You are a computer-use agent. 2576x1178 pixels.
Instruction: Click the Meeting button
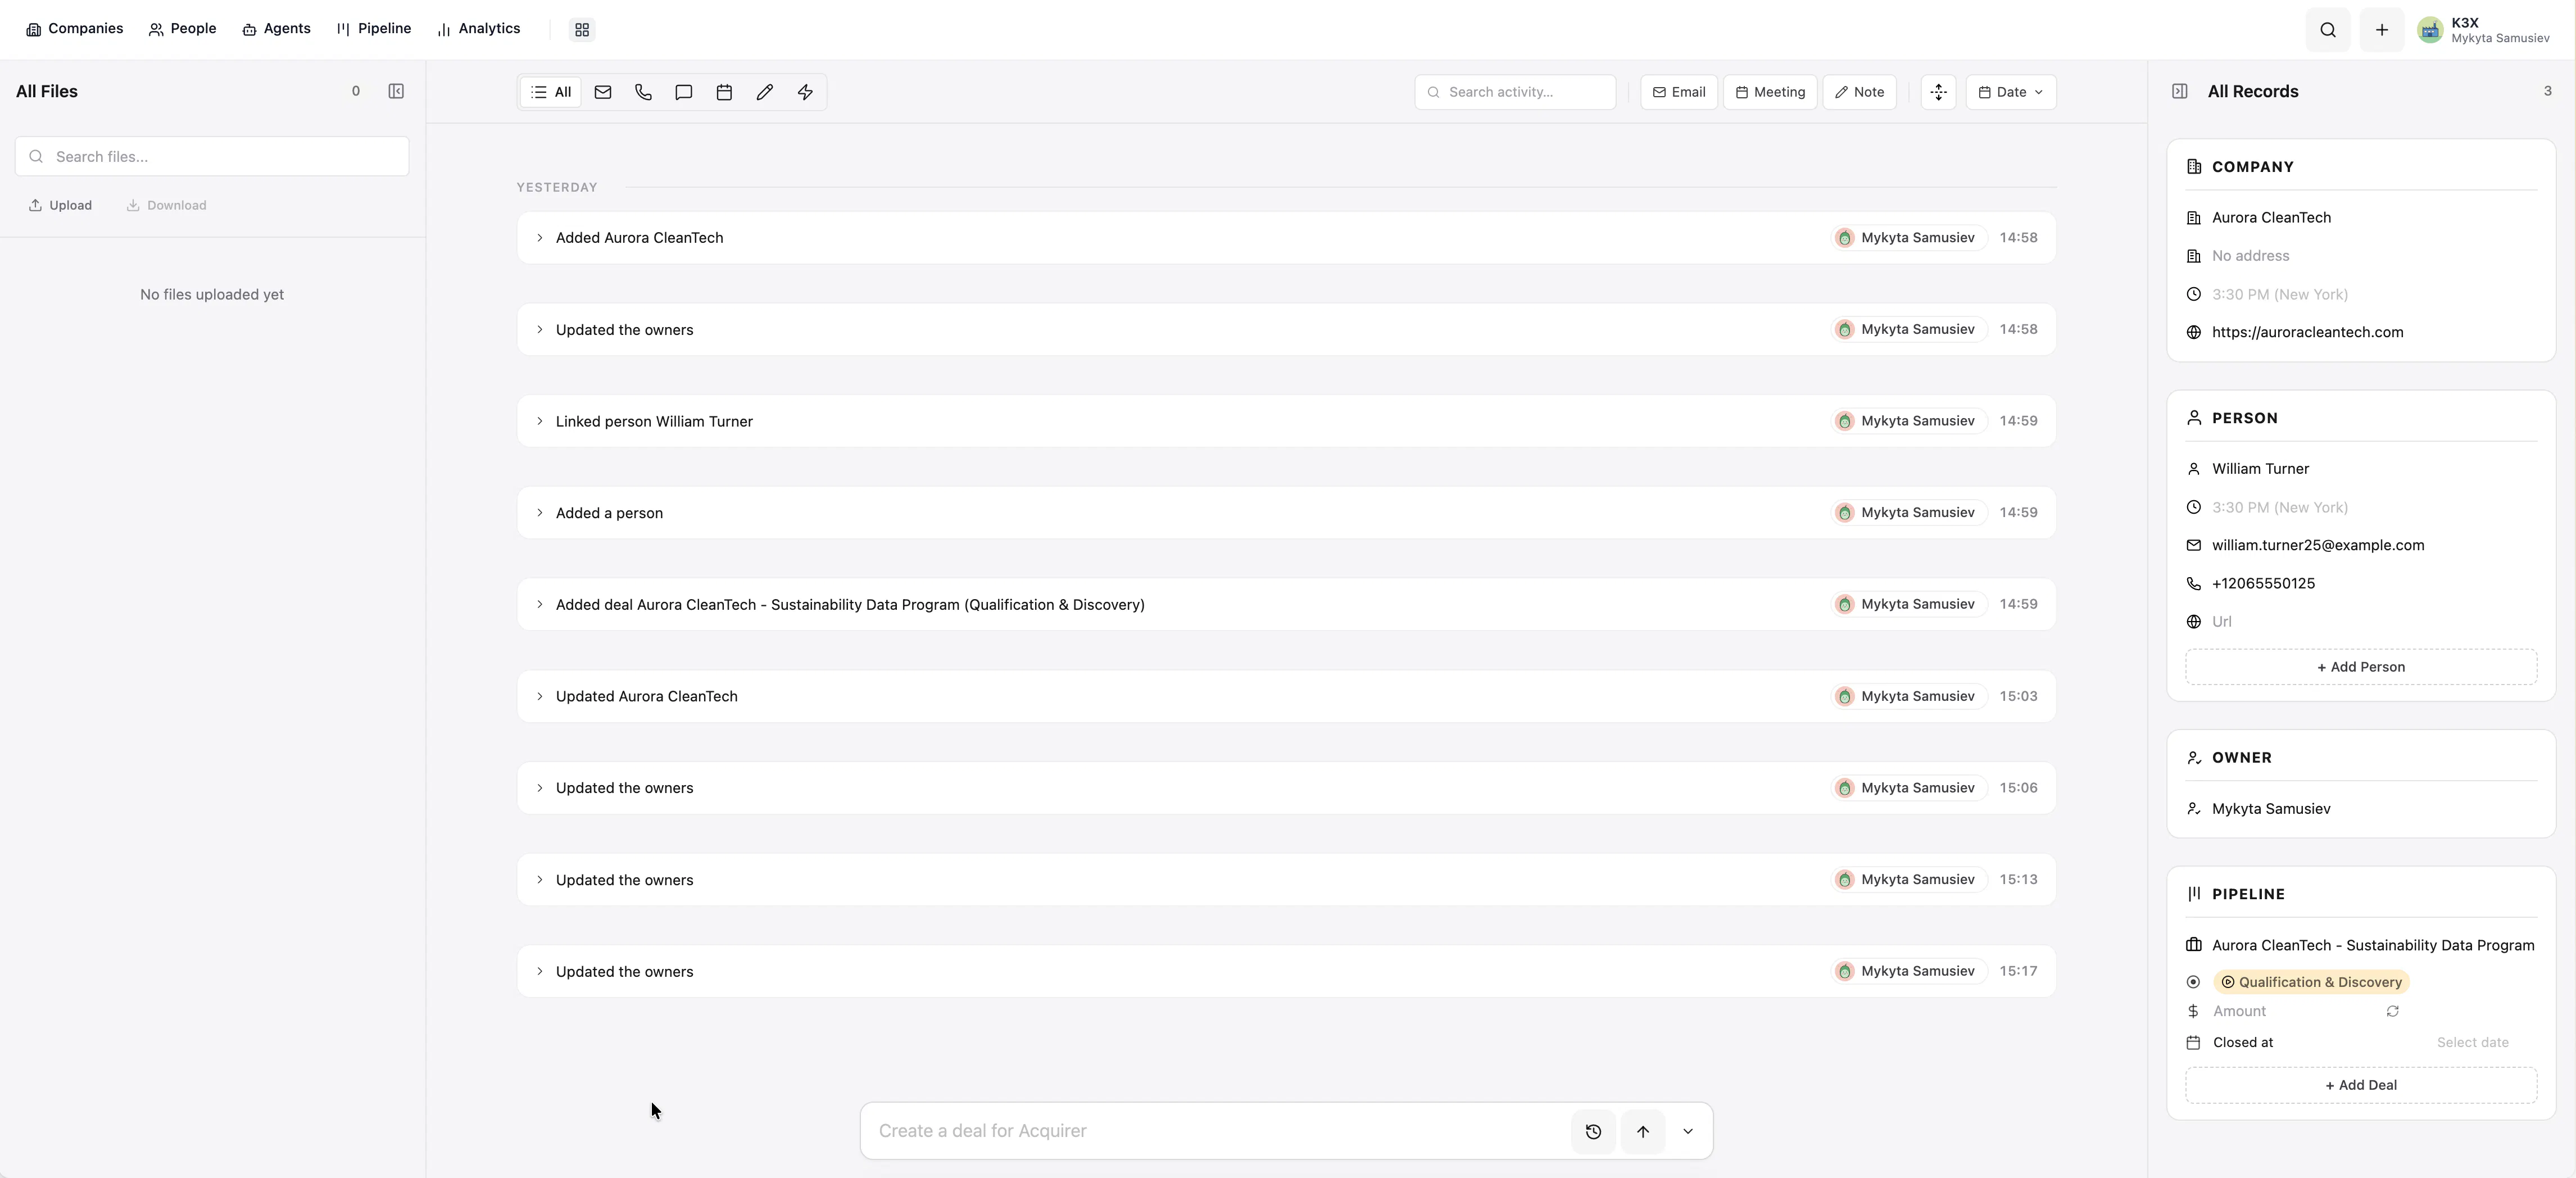[1770, 92]
